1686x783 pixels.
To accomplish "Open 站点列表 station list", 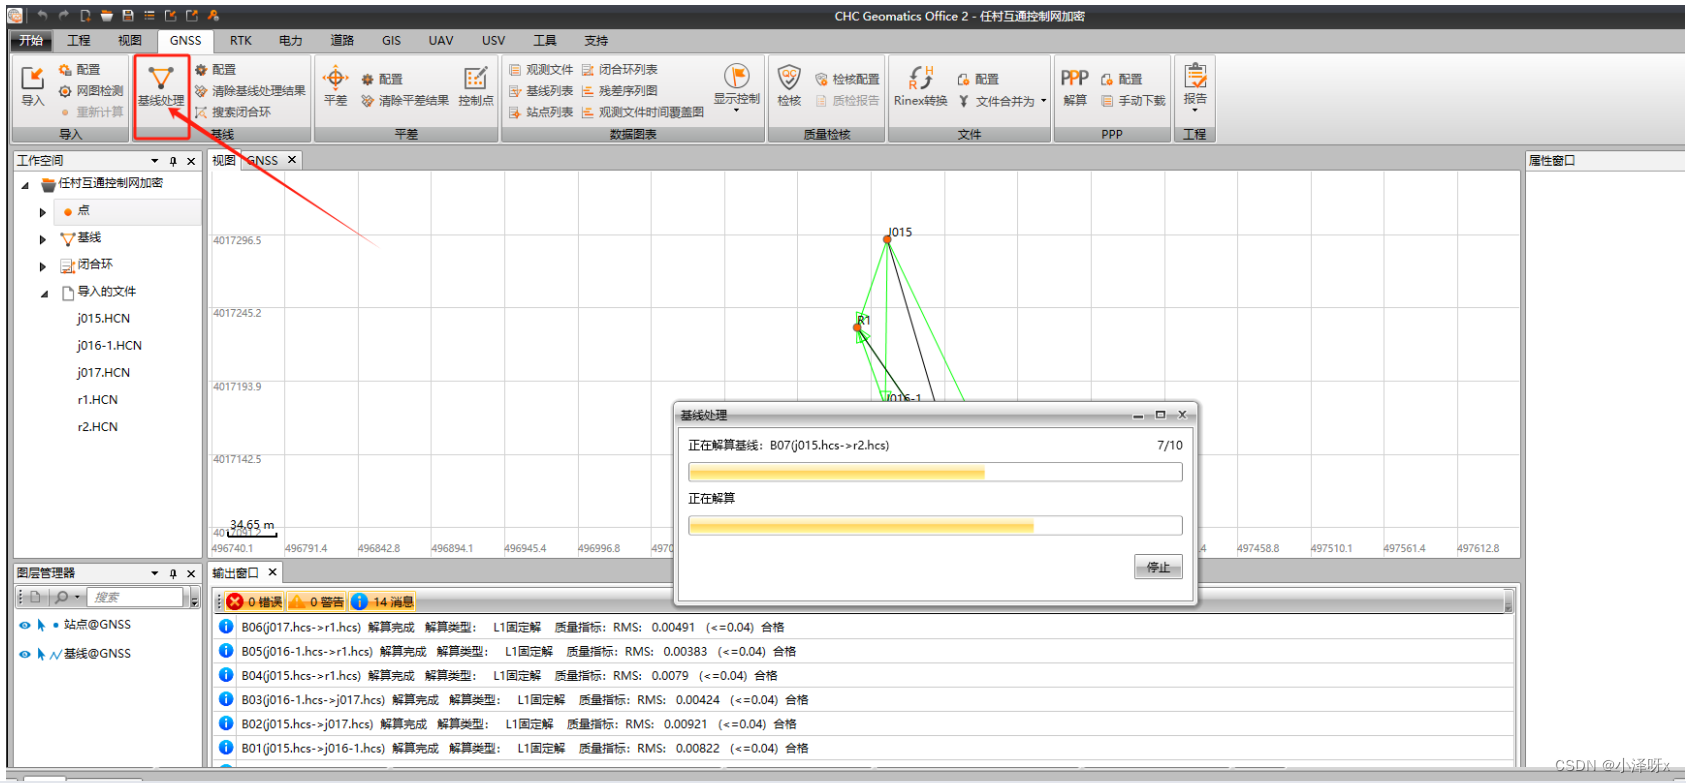I will click(541, 112).
